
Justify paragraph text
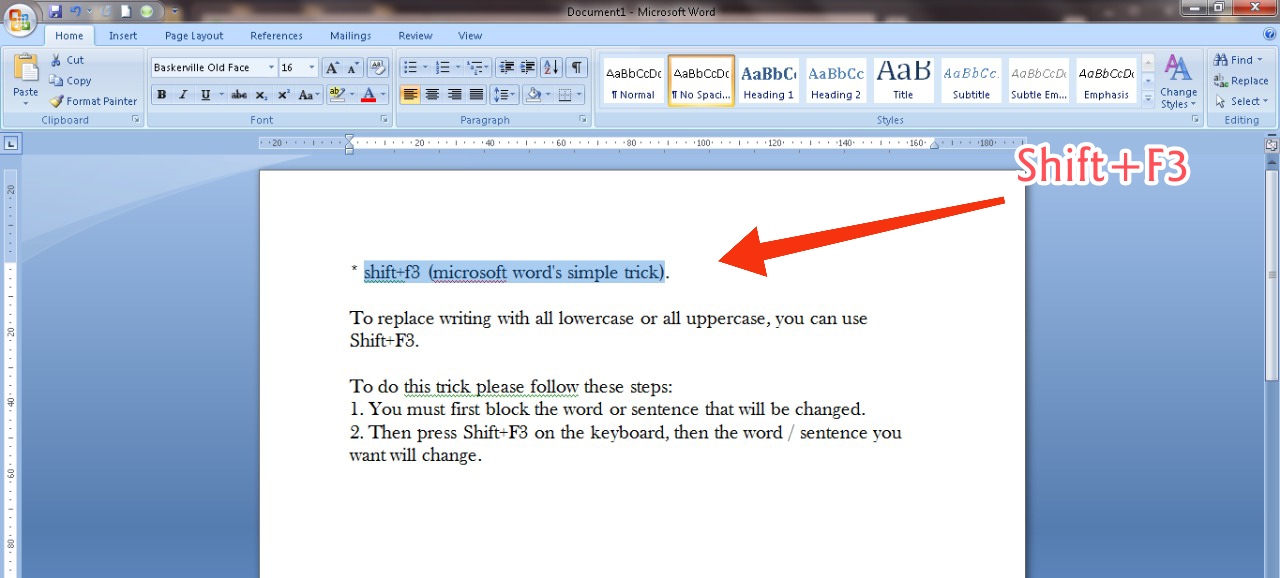477,95
